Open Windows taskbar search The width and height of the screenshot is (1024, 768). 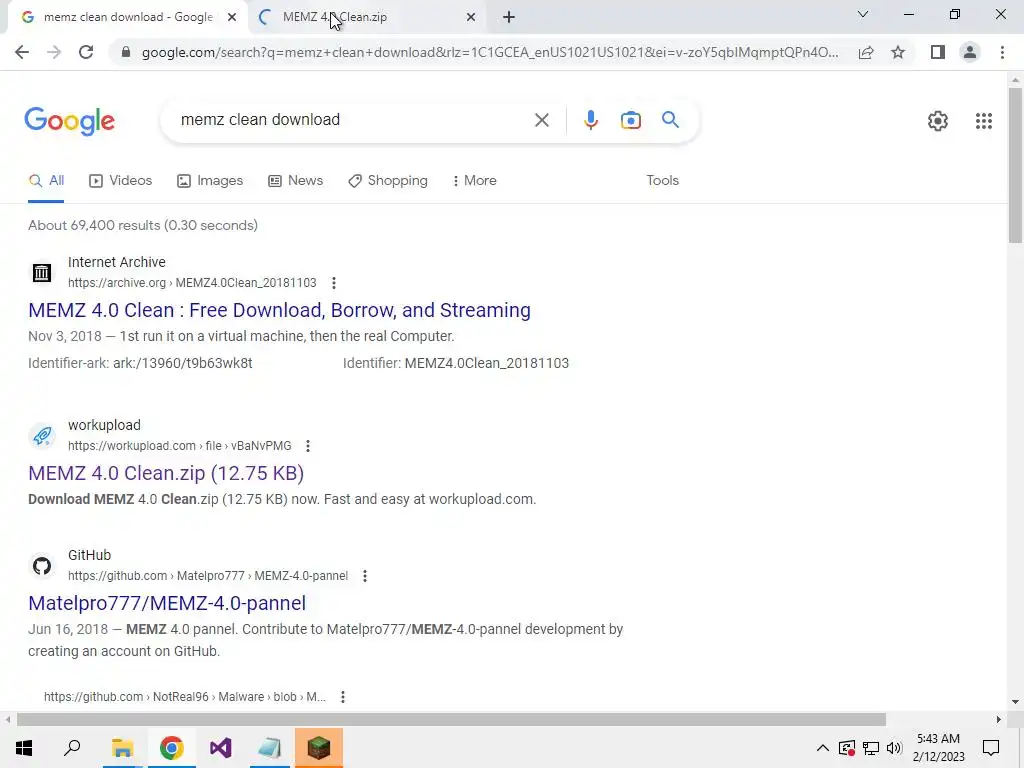72,748
